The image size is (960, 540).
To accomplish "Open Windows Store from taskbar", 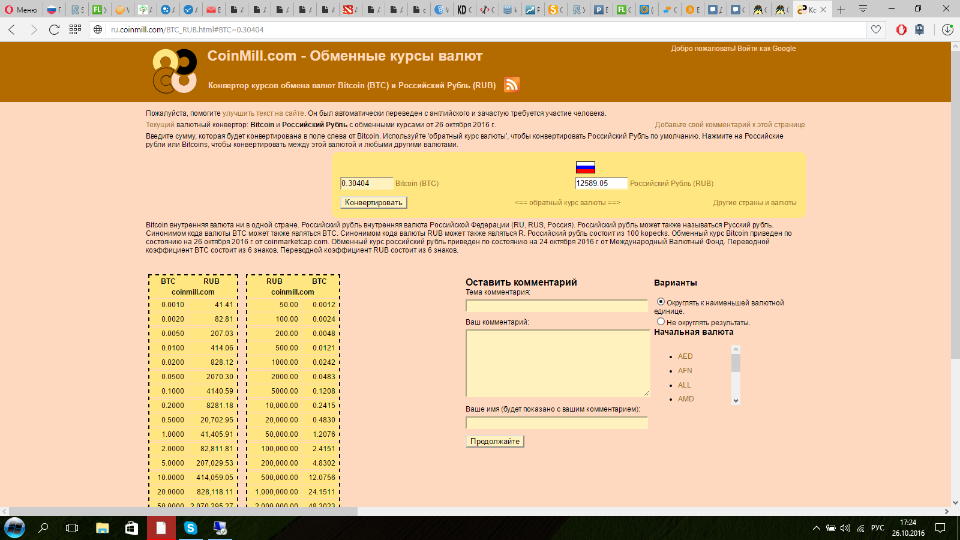I will pos(131,528).
